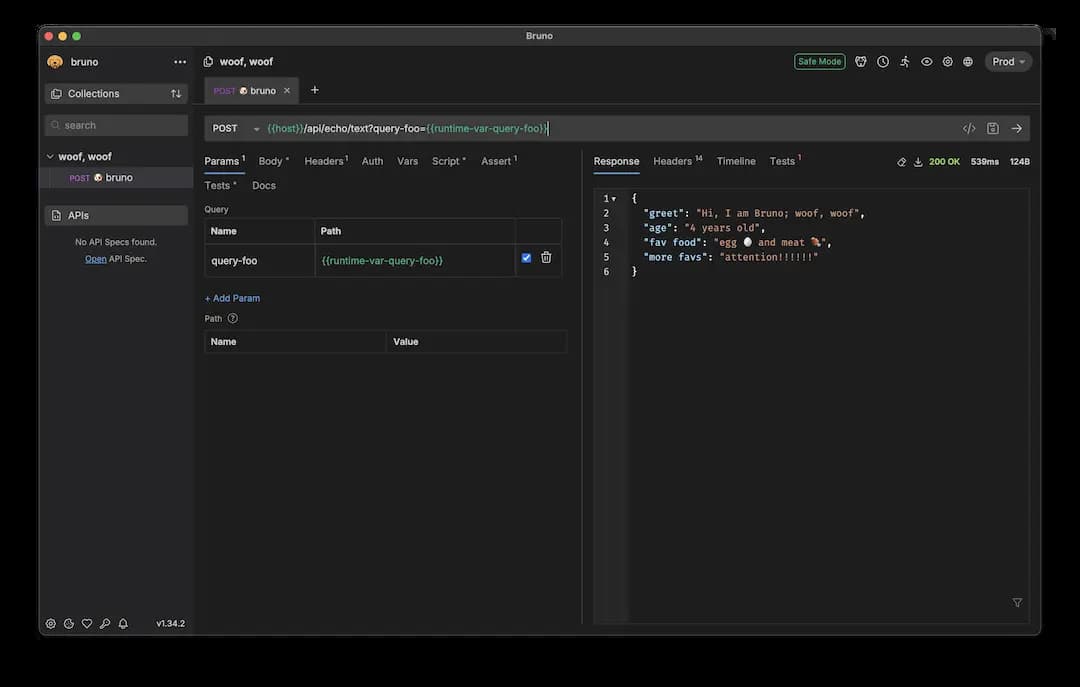This screenshot has width=1080, height=687.
Task: Save the request using the disk icon
Action: tap(993, 129)
